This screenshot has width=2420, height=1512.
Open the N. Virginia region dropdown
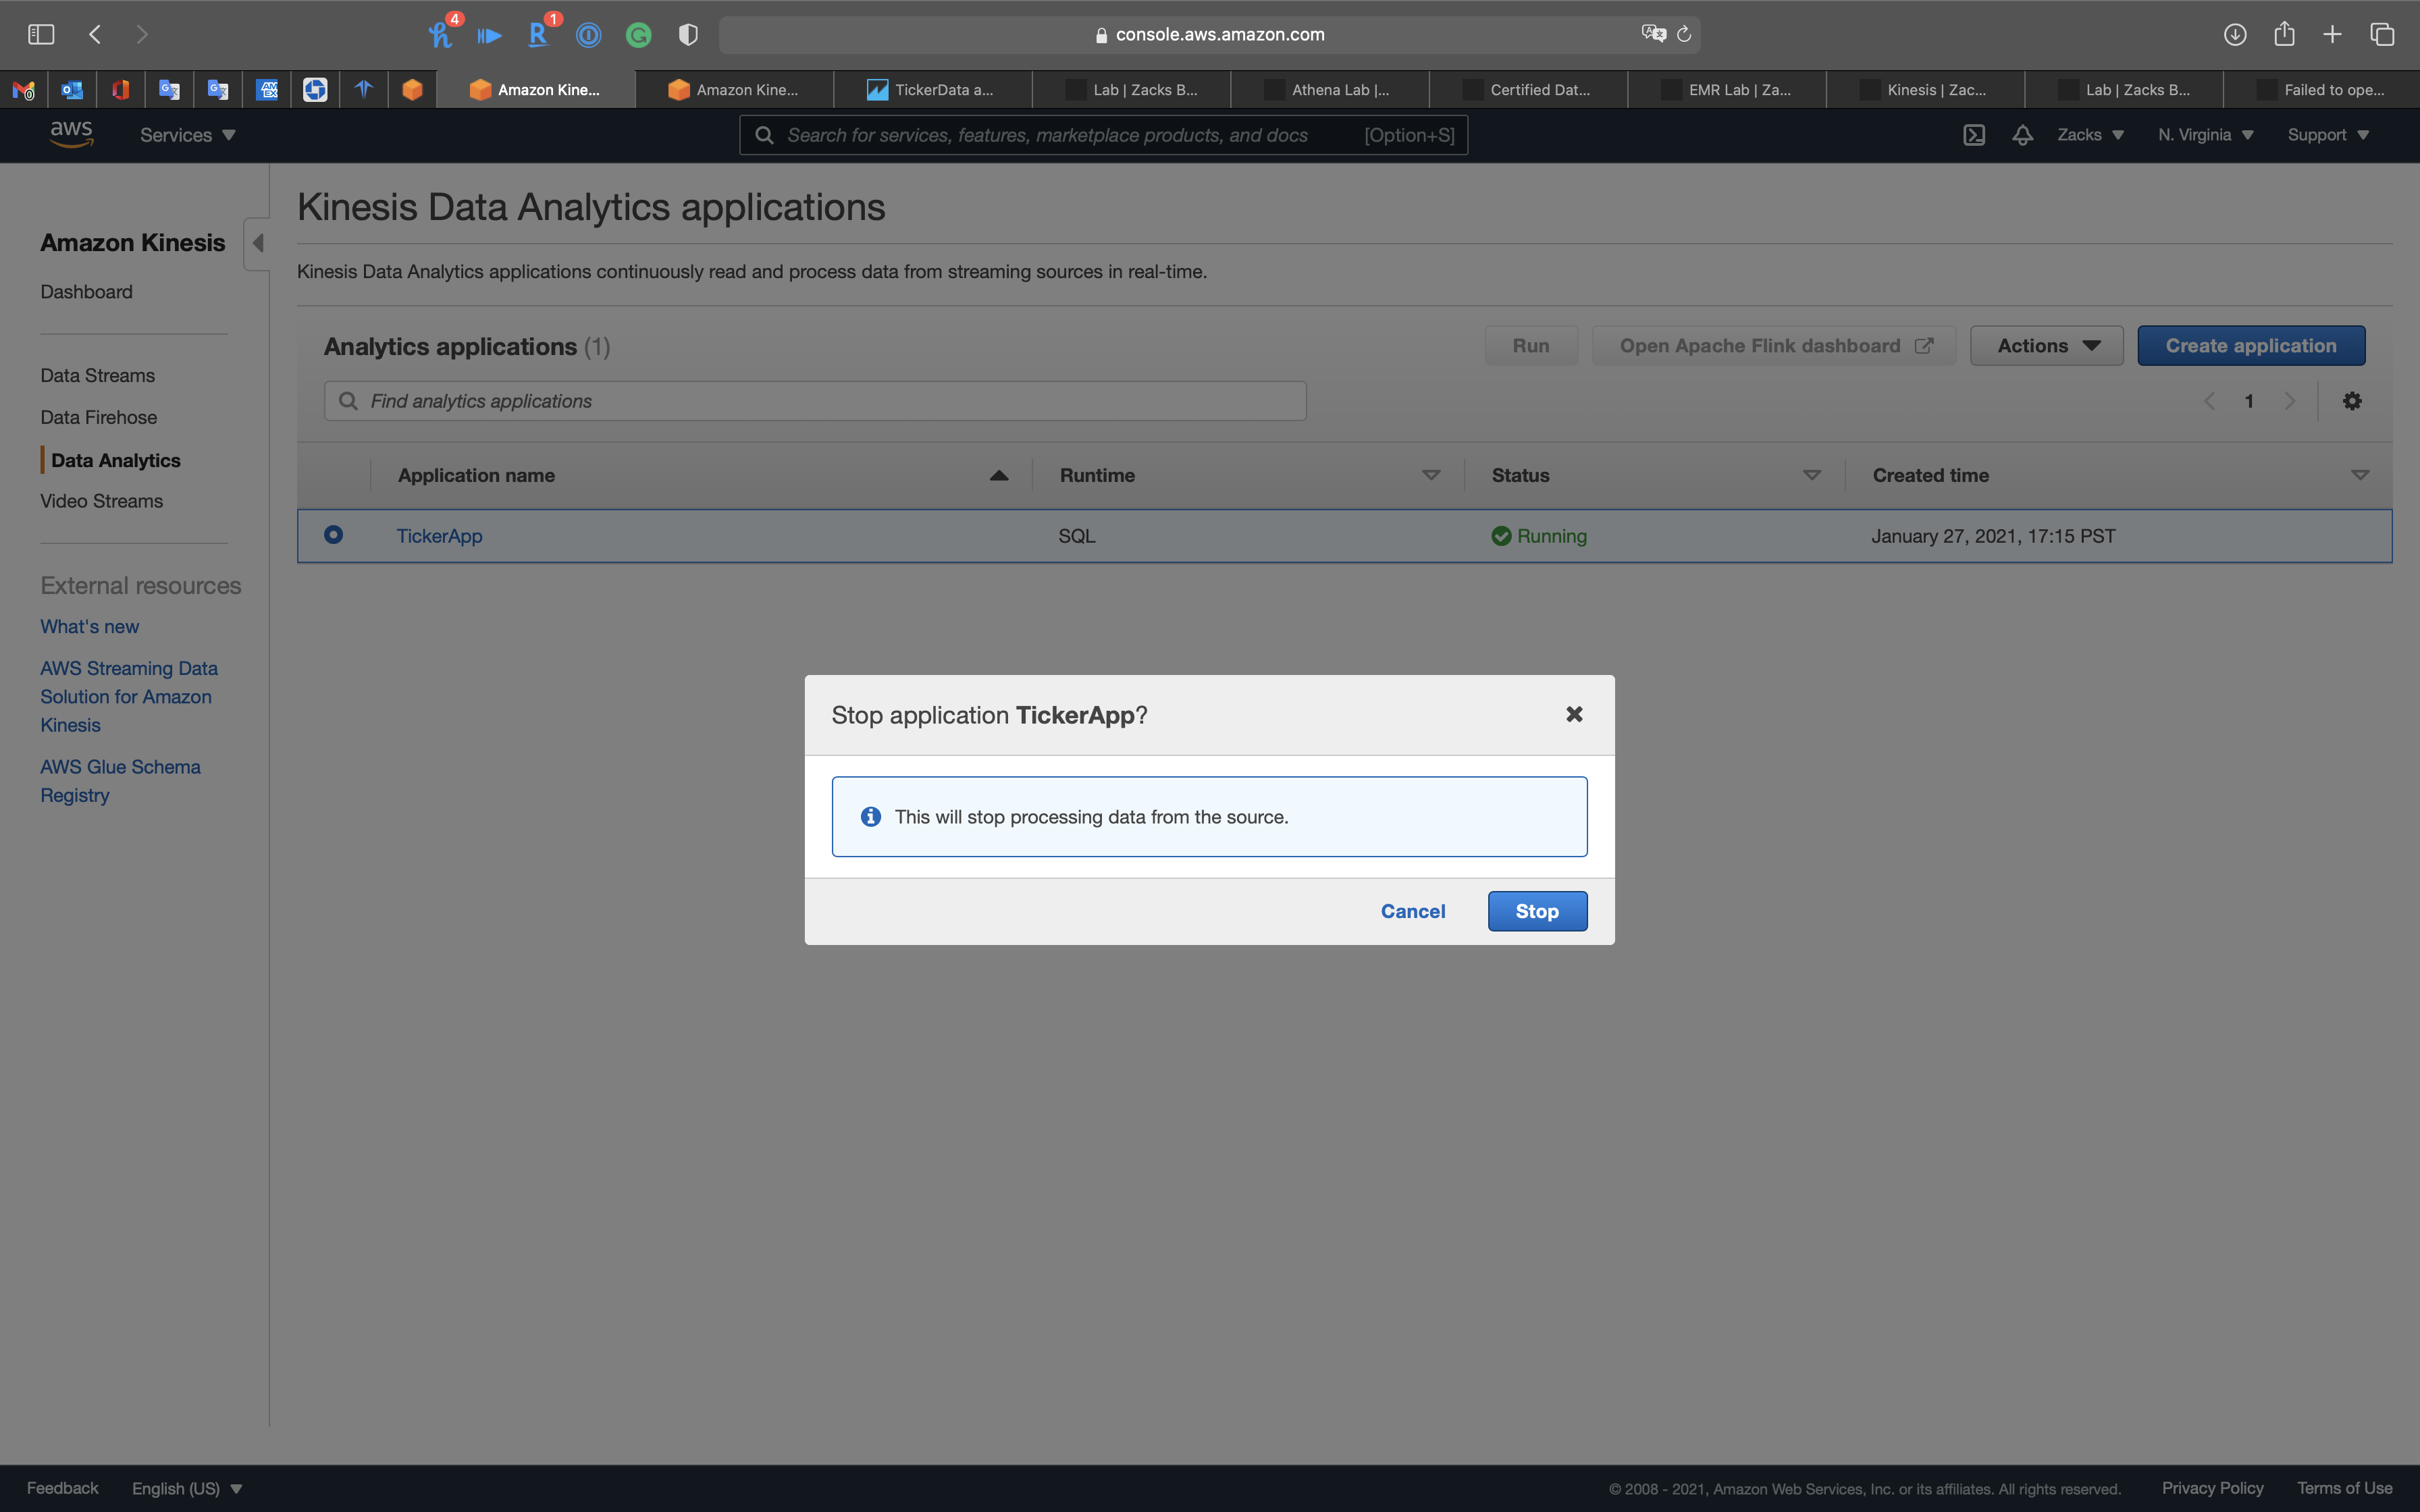tap(2205, 135)
